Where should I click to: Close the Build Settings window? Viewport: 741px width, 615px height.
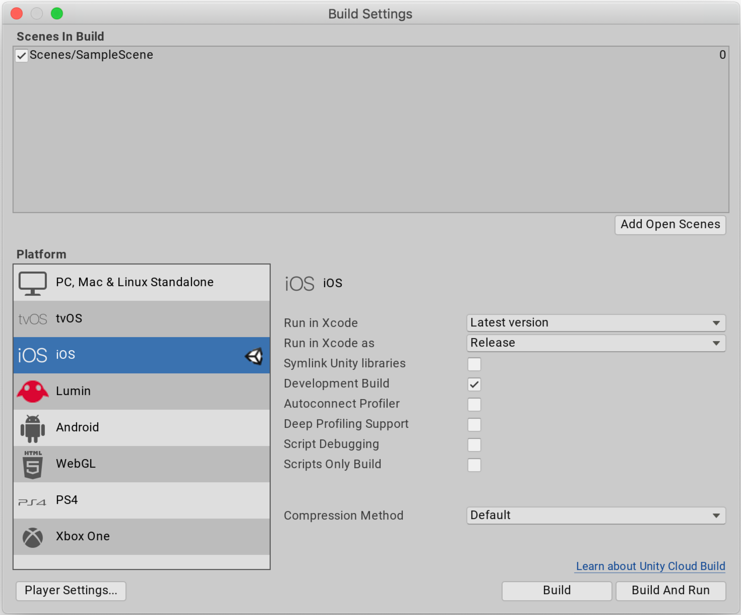click(x=17, y=14)
